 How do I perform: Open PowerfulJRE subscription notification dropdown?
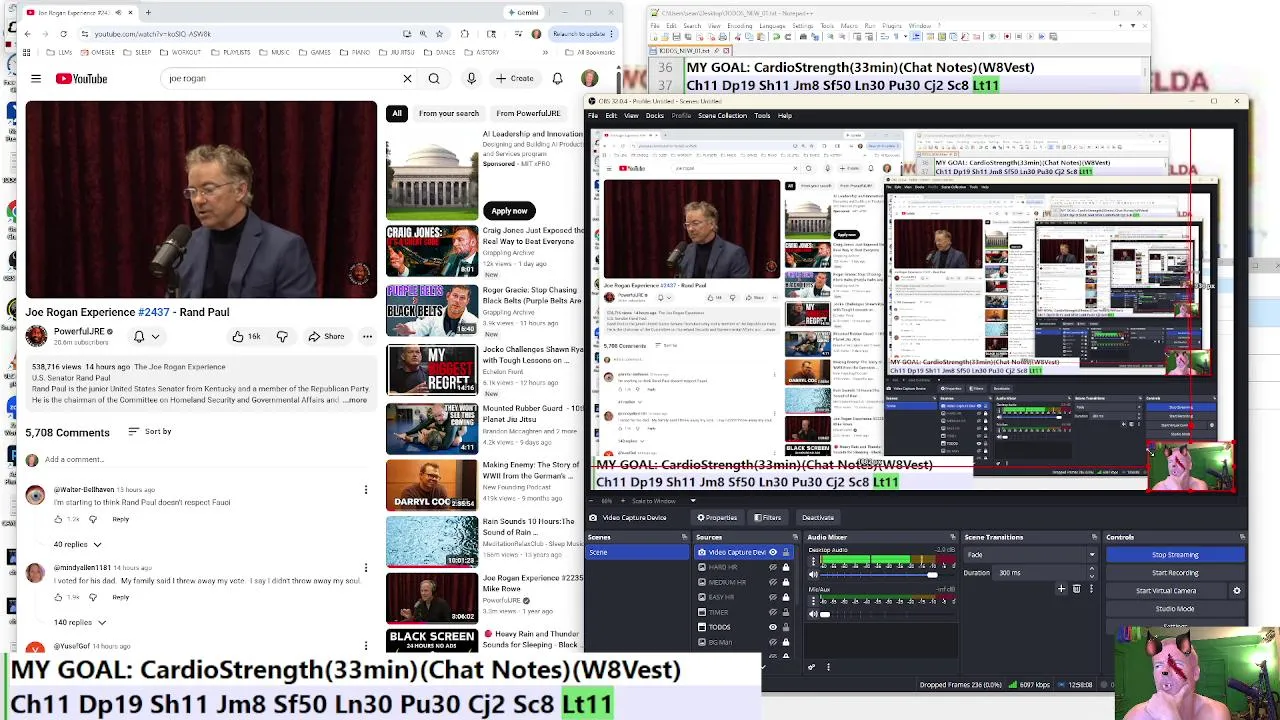pos(145,336)
